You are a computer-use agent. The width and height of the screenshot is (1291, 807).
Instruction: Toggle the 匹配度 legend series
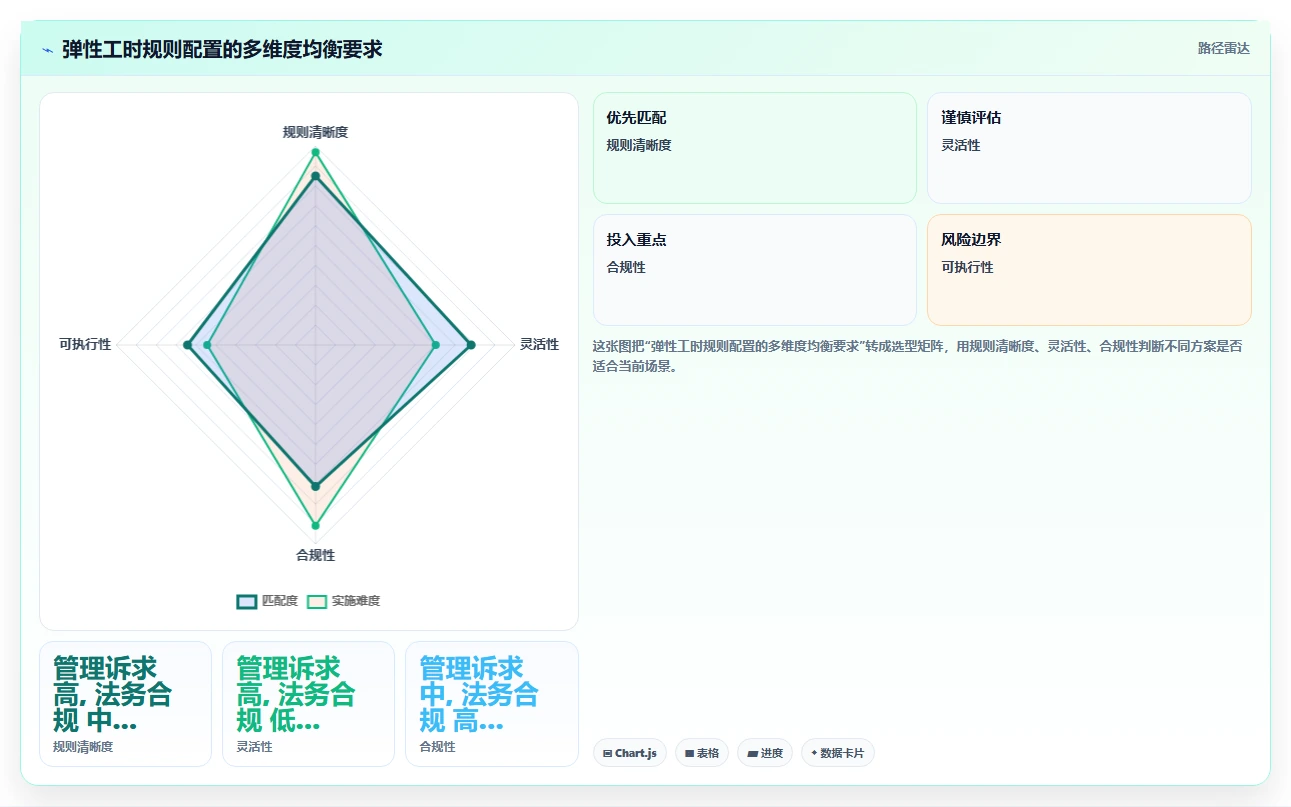(x=267, y=601)
